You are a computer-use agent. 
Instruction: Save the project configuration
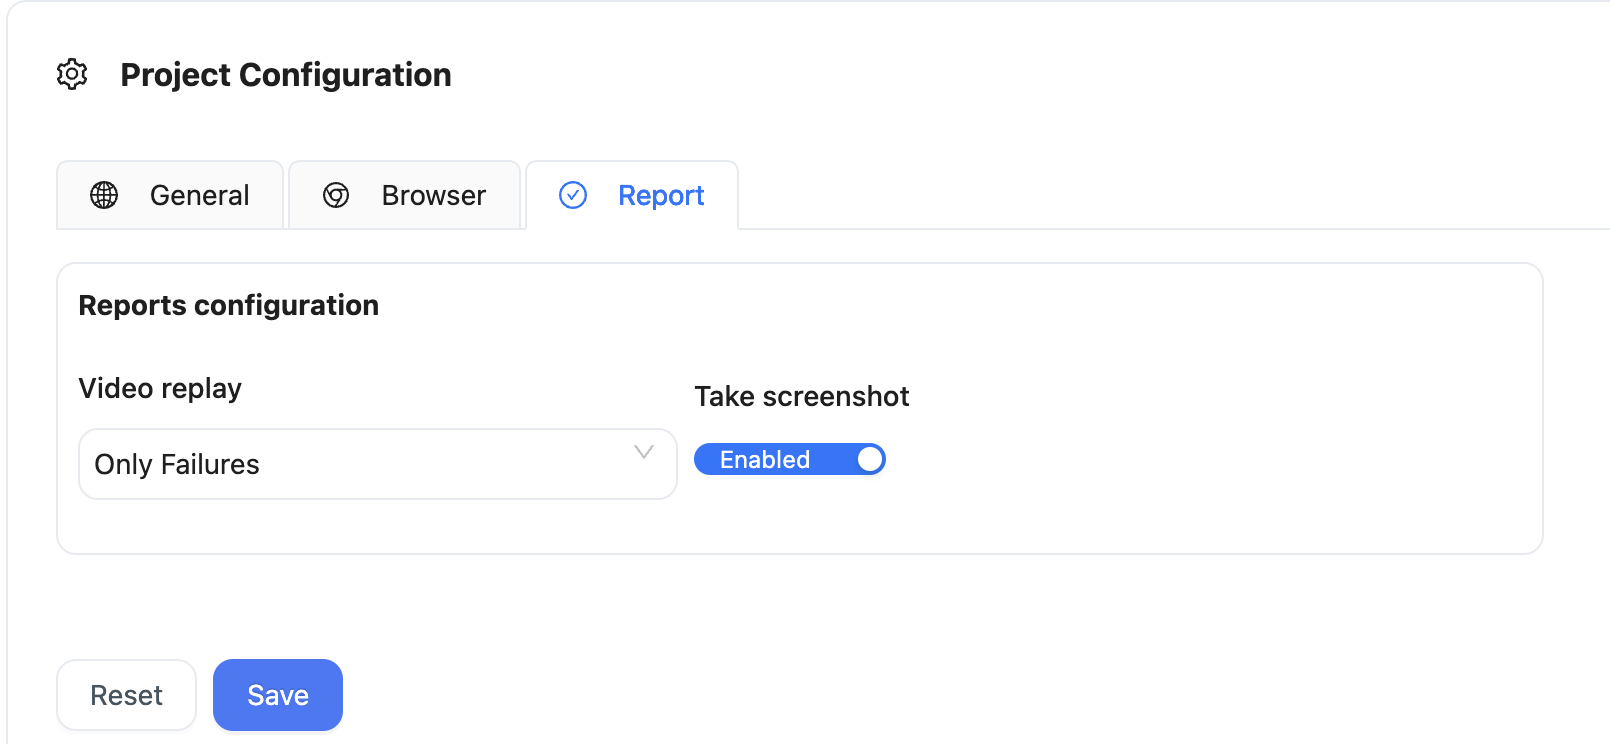point(278,695)
